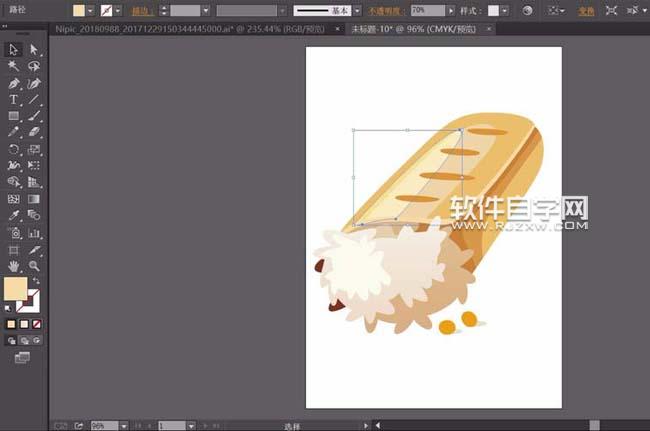
Task: Swap fill and stroke colors arrow
Action: (x=36, y=281)
